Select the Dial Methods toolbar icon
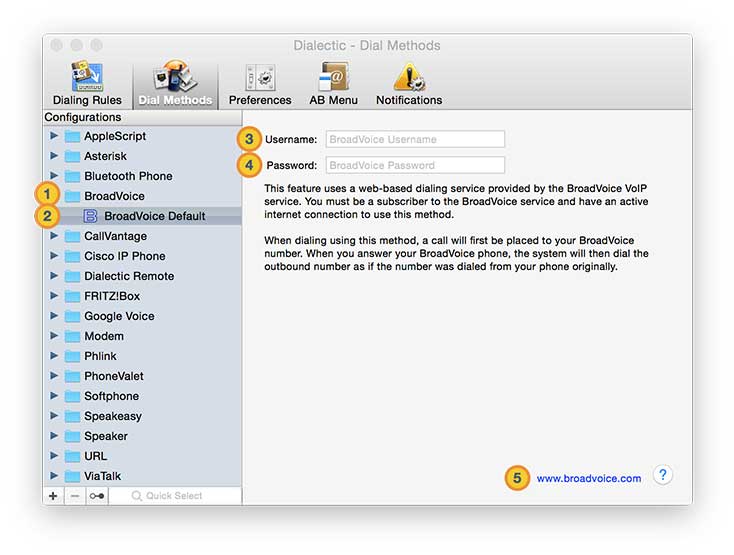 [175, 76]
